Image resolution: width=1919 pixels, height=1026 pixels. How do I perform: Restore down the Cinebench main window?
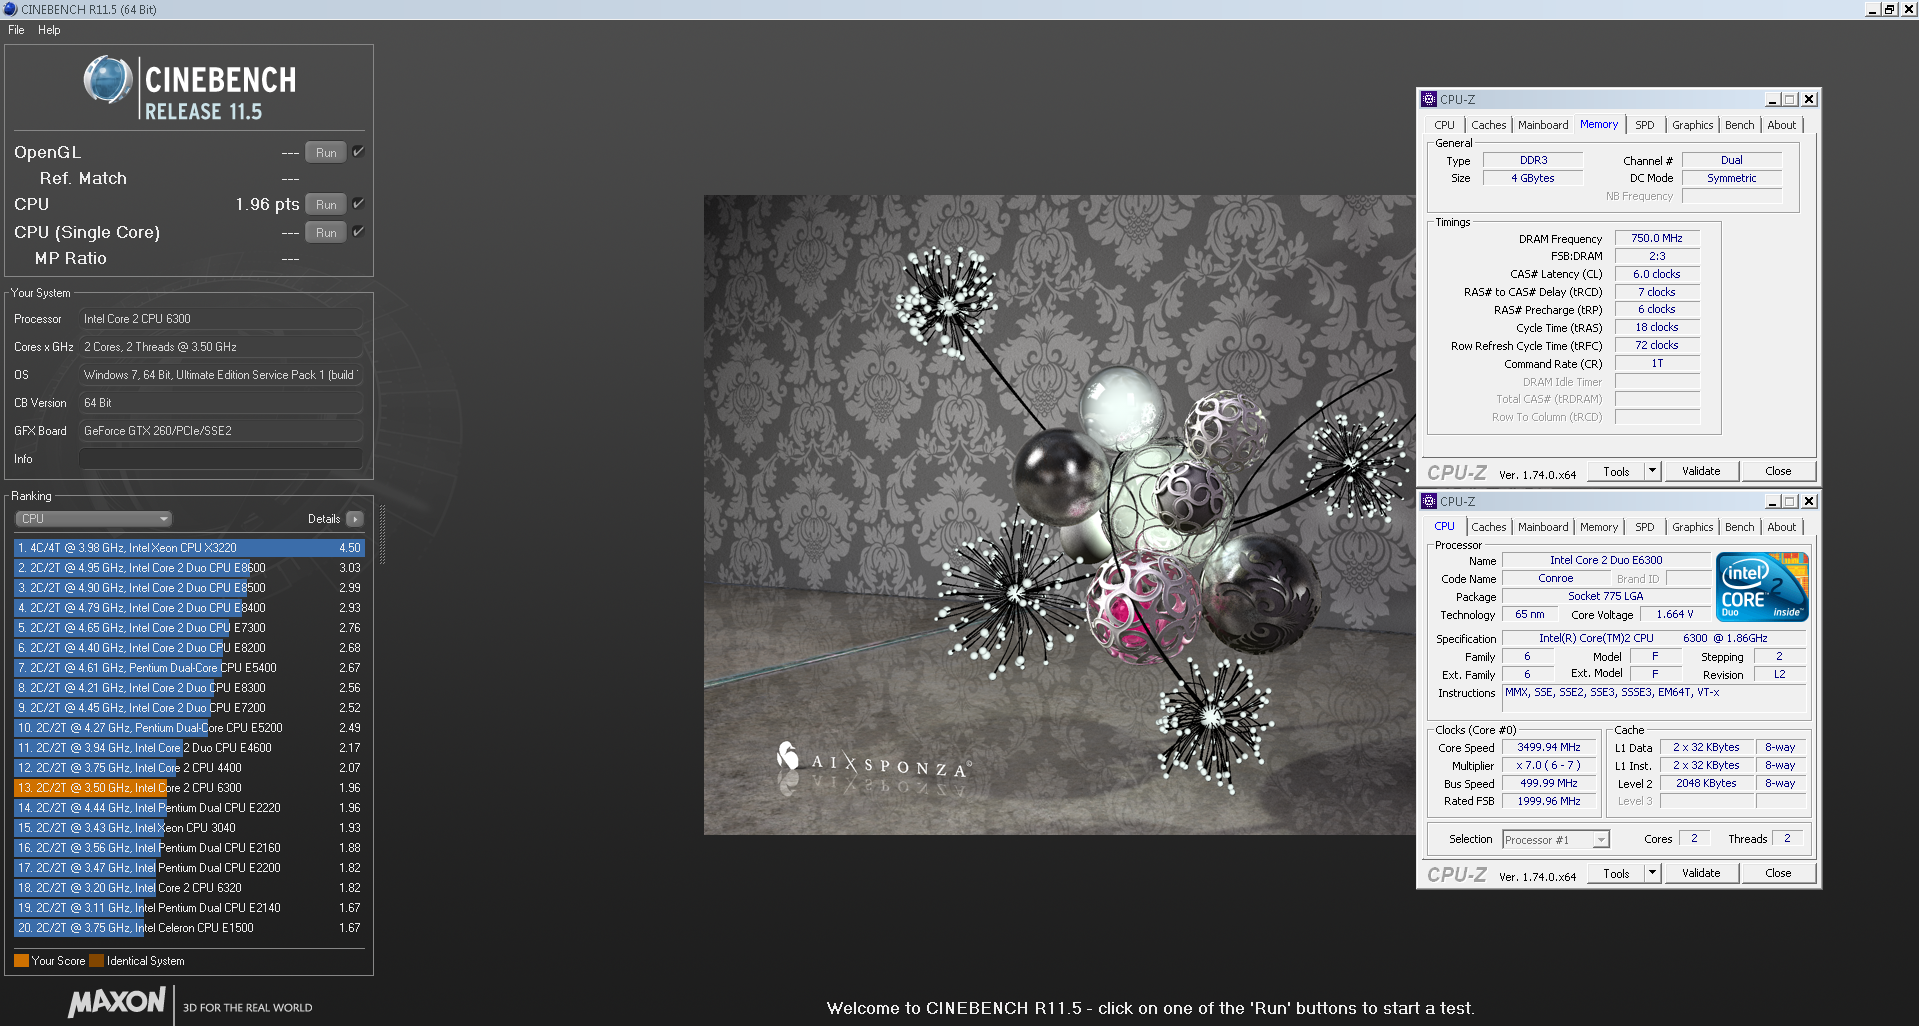tap(1889, 9)
